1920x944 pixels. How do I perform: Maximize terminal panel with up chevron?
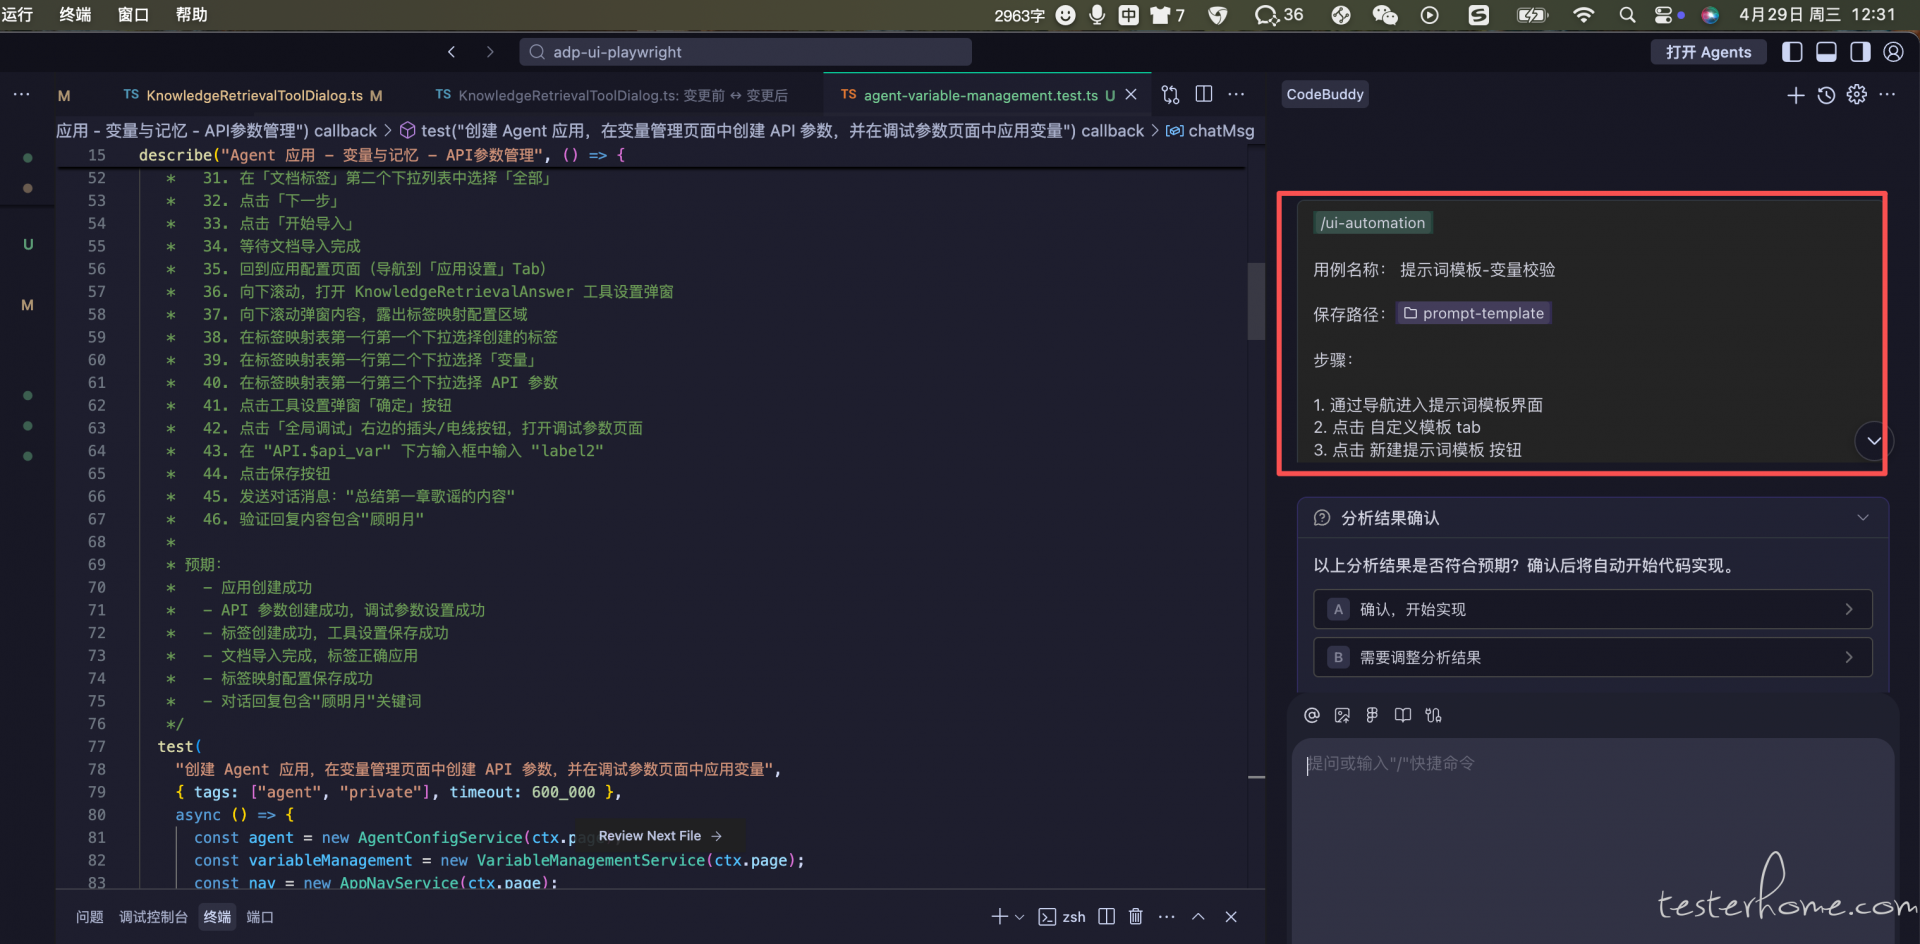1198,917
